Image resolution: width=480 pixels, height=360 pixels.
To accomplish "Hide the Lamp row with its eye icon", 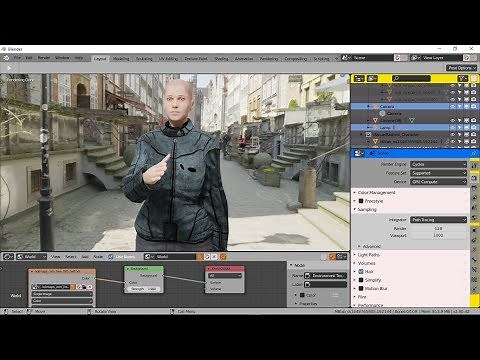I will (x=453, y=128).
